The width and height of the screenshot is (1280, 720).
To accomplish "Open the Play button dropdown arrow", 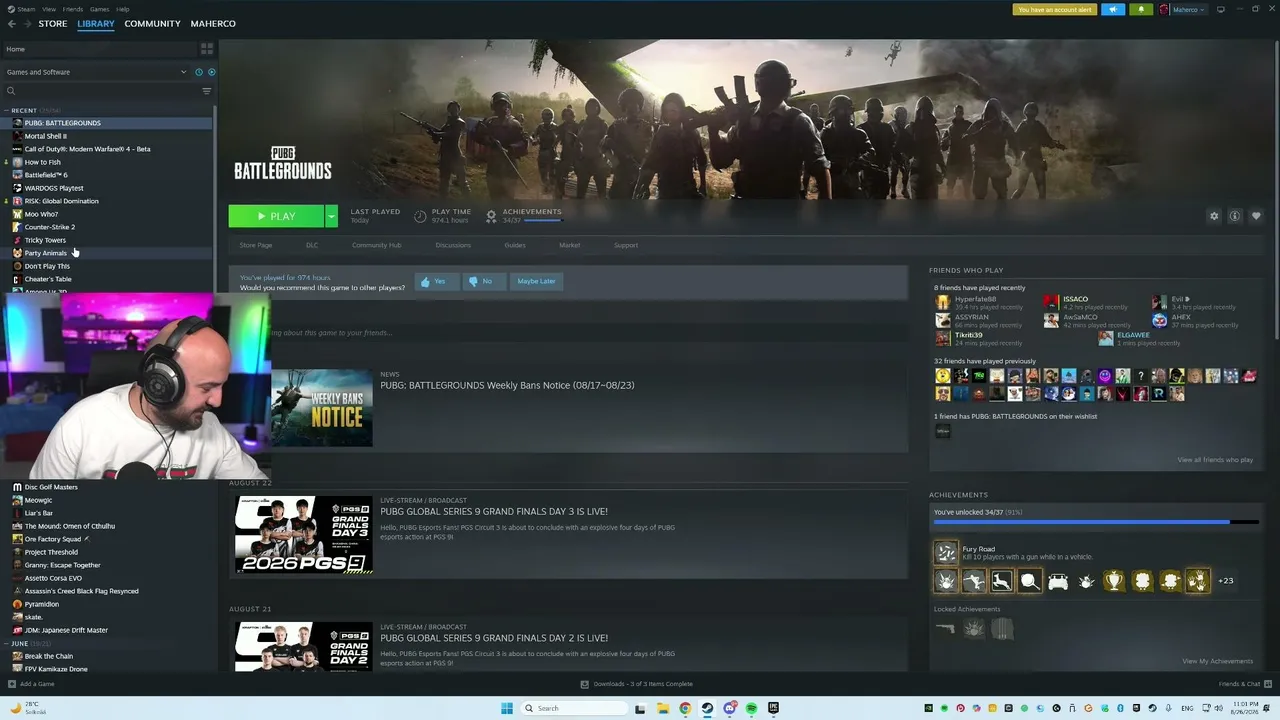I will (331, 216).
